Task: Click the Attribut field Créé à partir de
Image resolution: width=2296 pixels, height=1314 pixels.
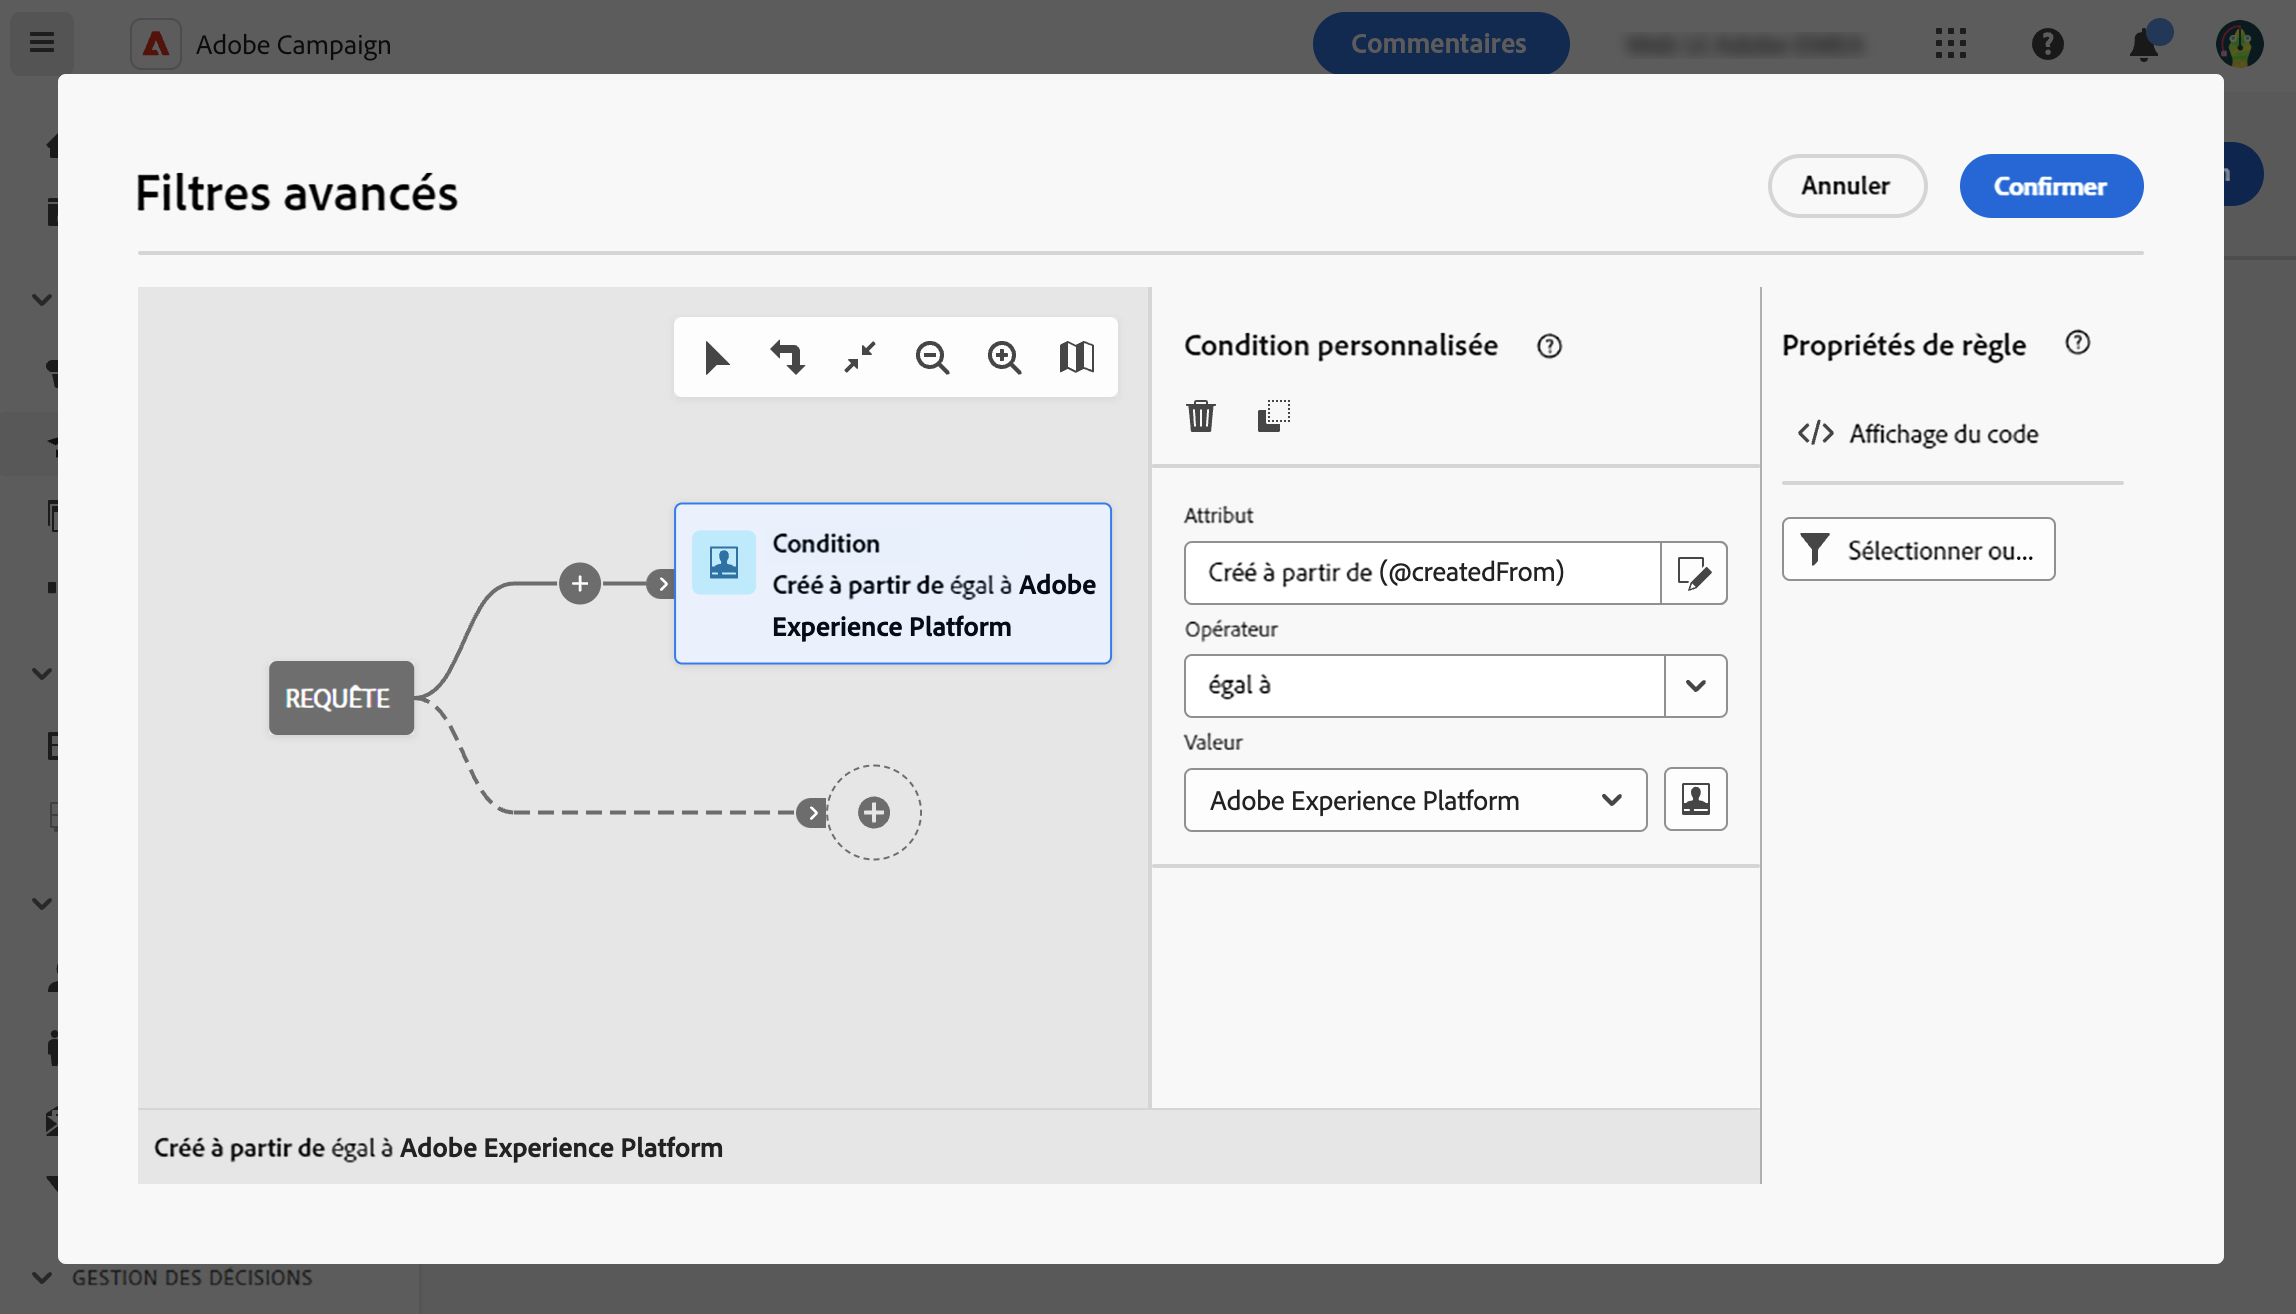Action: (1421, 573)
